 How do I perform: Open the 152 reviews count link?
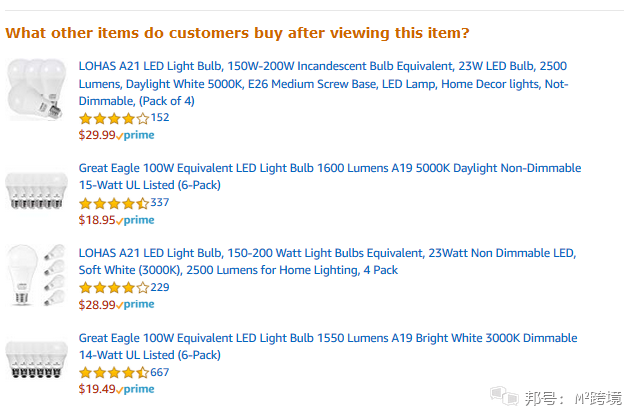pyautogui.click(x=160, y=117)
